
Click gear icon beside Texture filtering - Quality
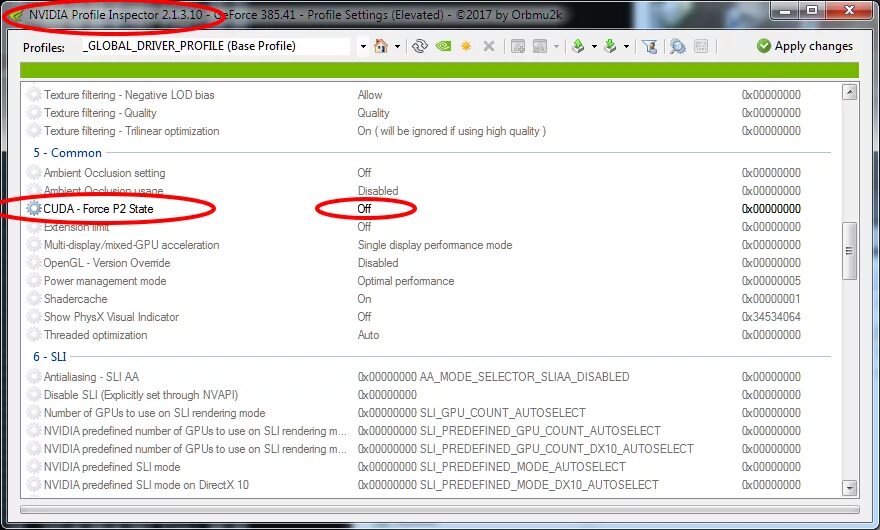(34, 113)
